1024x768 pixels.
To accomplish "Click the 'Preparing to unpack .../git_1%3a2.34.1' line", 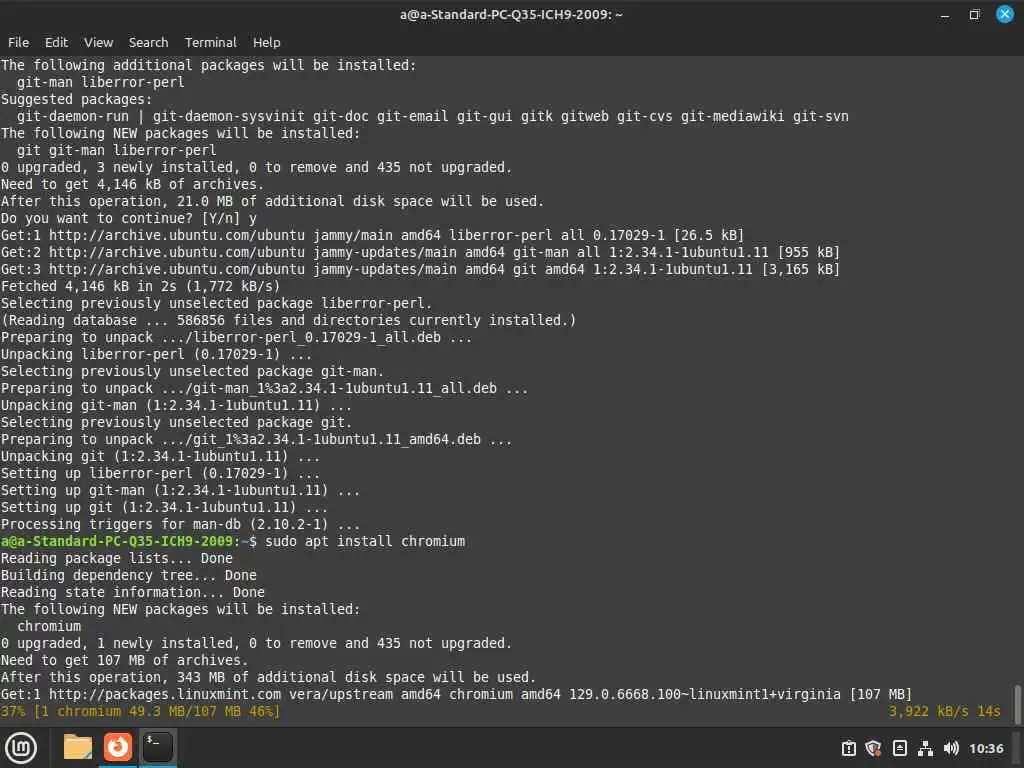I will tap(256, 440).
